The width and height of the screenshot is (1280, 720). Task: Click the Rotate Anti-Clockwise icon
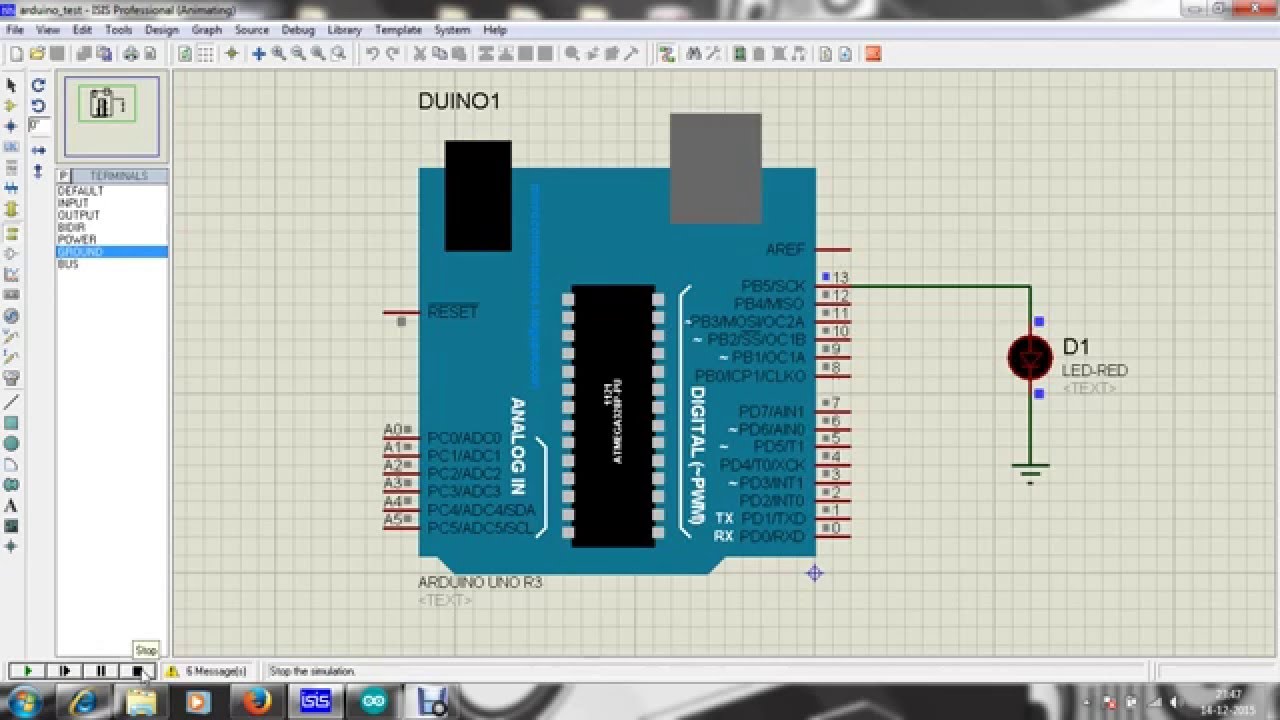38,106
